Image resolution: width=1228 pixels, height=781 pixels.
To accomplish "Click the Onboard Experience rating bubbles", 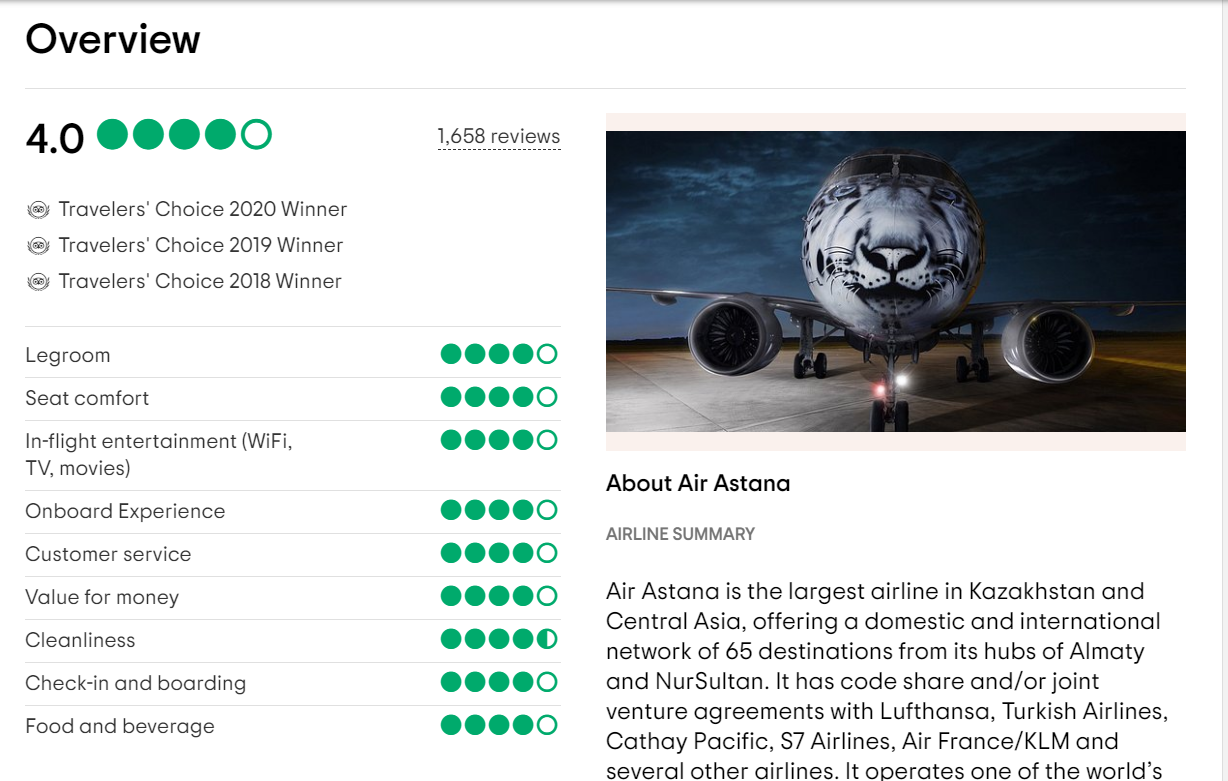I will pos(499,510).
